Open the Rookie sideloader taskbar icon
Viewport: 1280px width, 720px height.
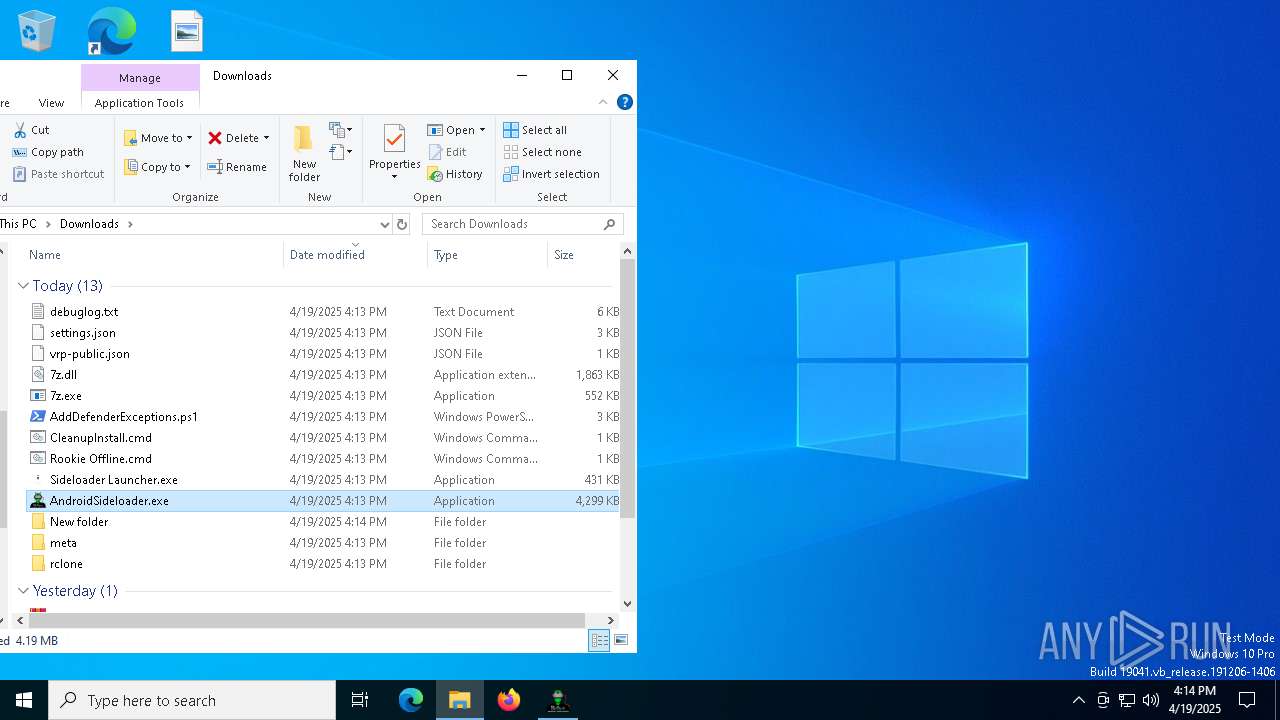click(558, 700)
